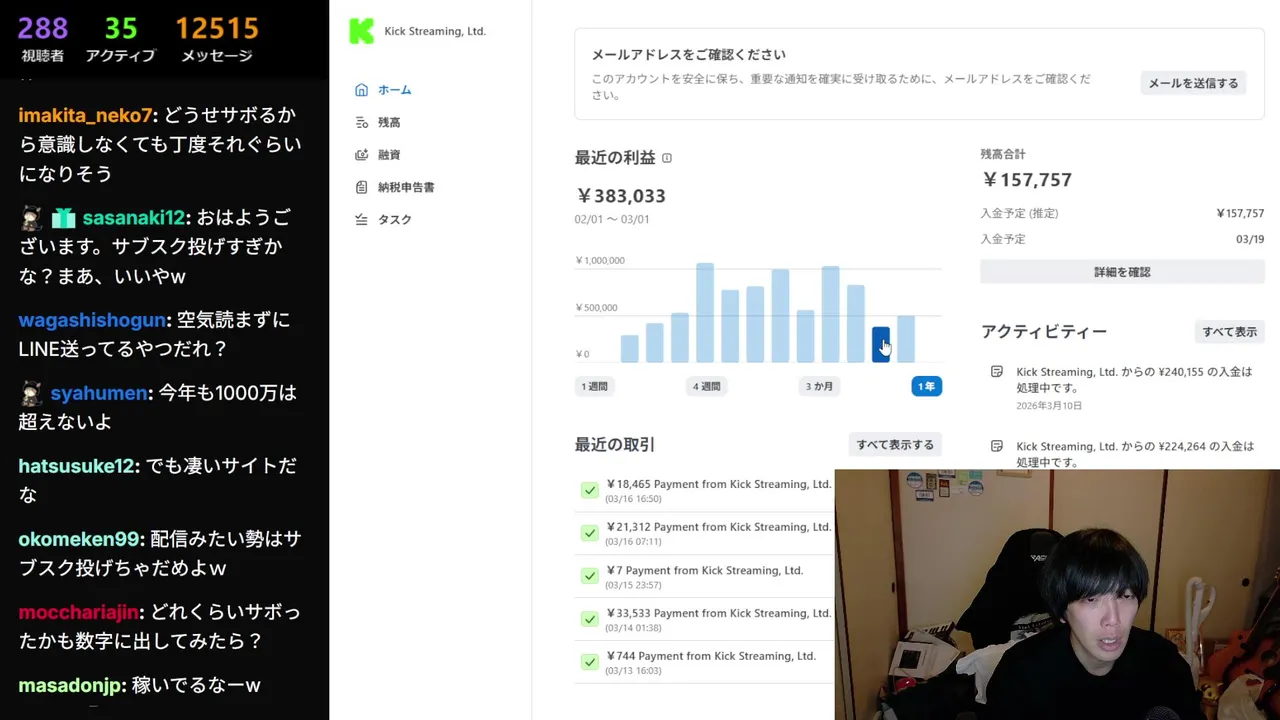Image resolution: width=1280 pixels, height=720 pixels.
Task: Click the ¥383,033 recent profit amount
Action: 620,196
